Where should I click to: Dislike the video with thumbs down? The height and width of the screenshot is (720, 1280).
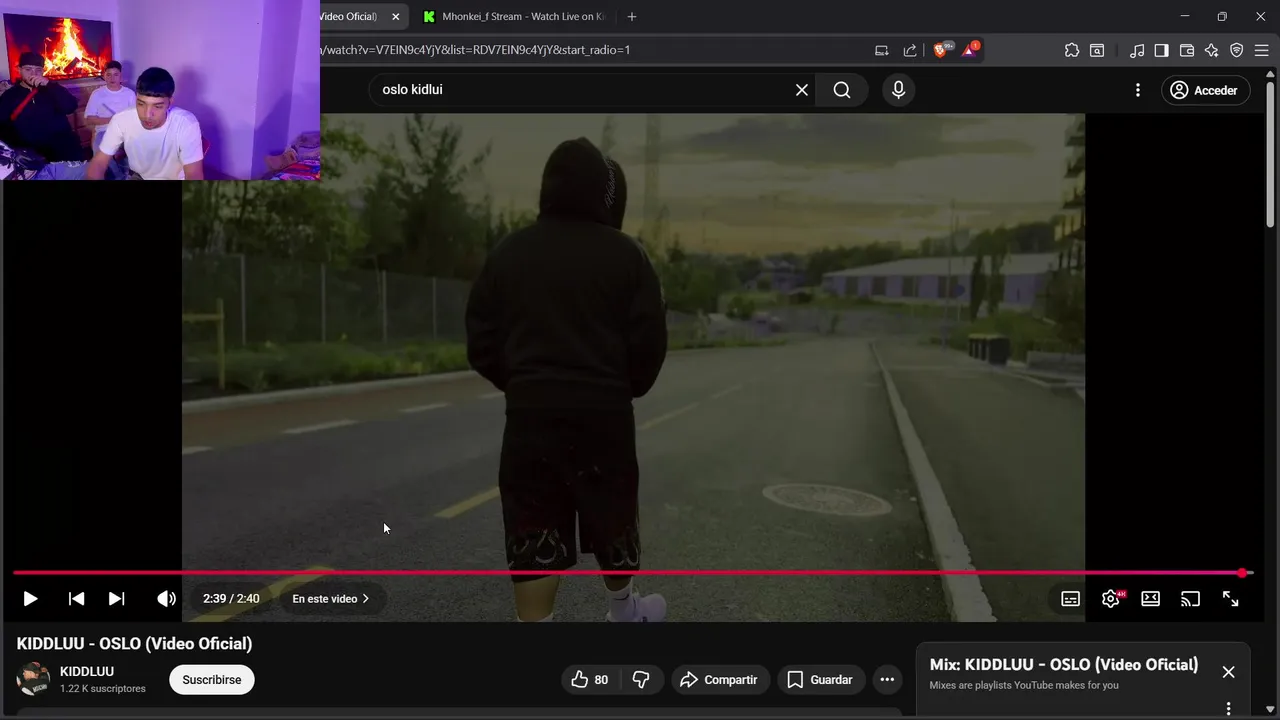coord(641,680)
